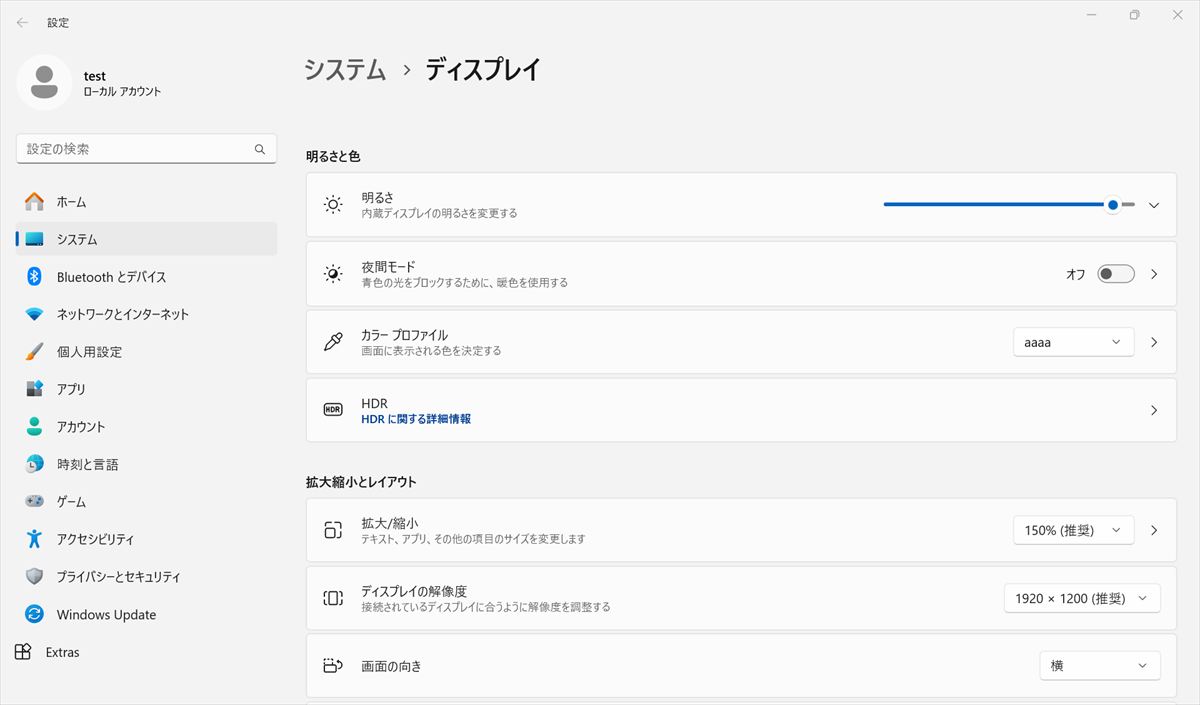Click the test ローカル アカウント name
The height and width of the screenshot is (705, 1200).
[x=122, y=84]
